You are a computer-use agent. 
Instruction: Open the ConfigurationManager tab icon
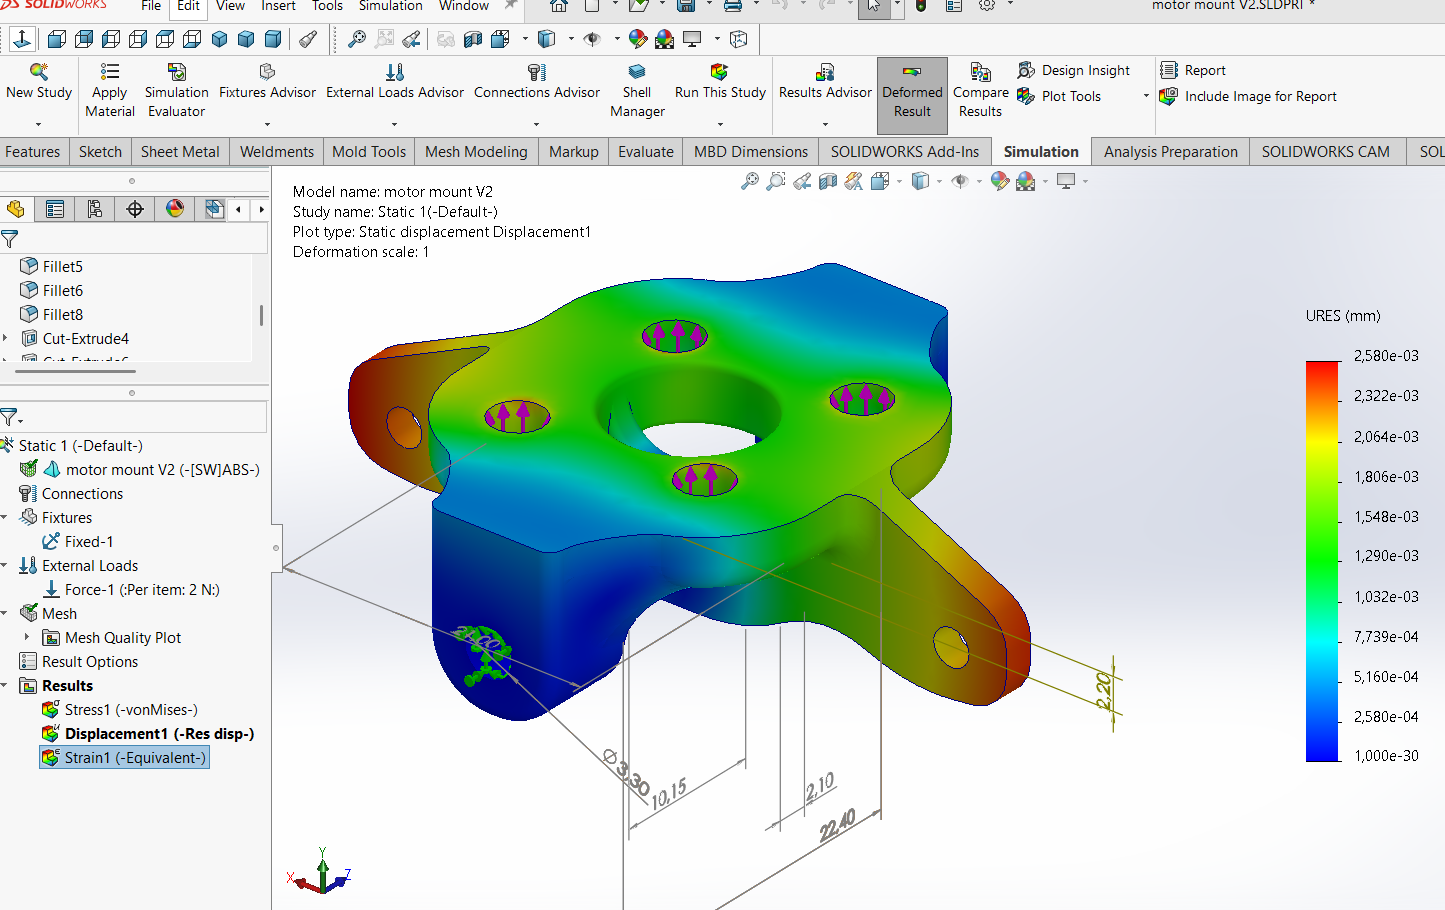(x=95, y=209)
